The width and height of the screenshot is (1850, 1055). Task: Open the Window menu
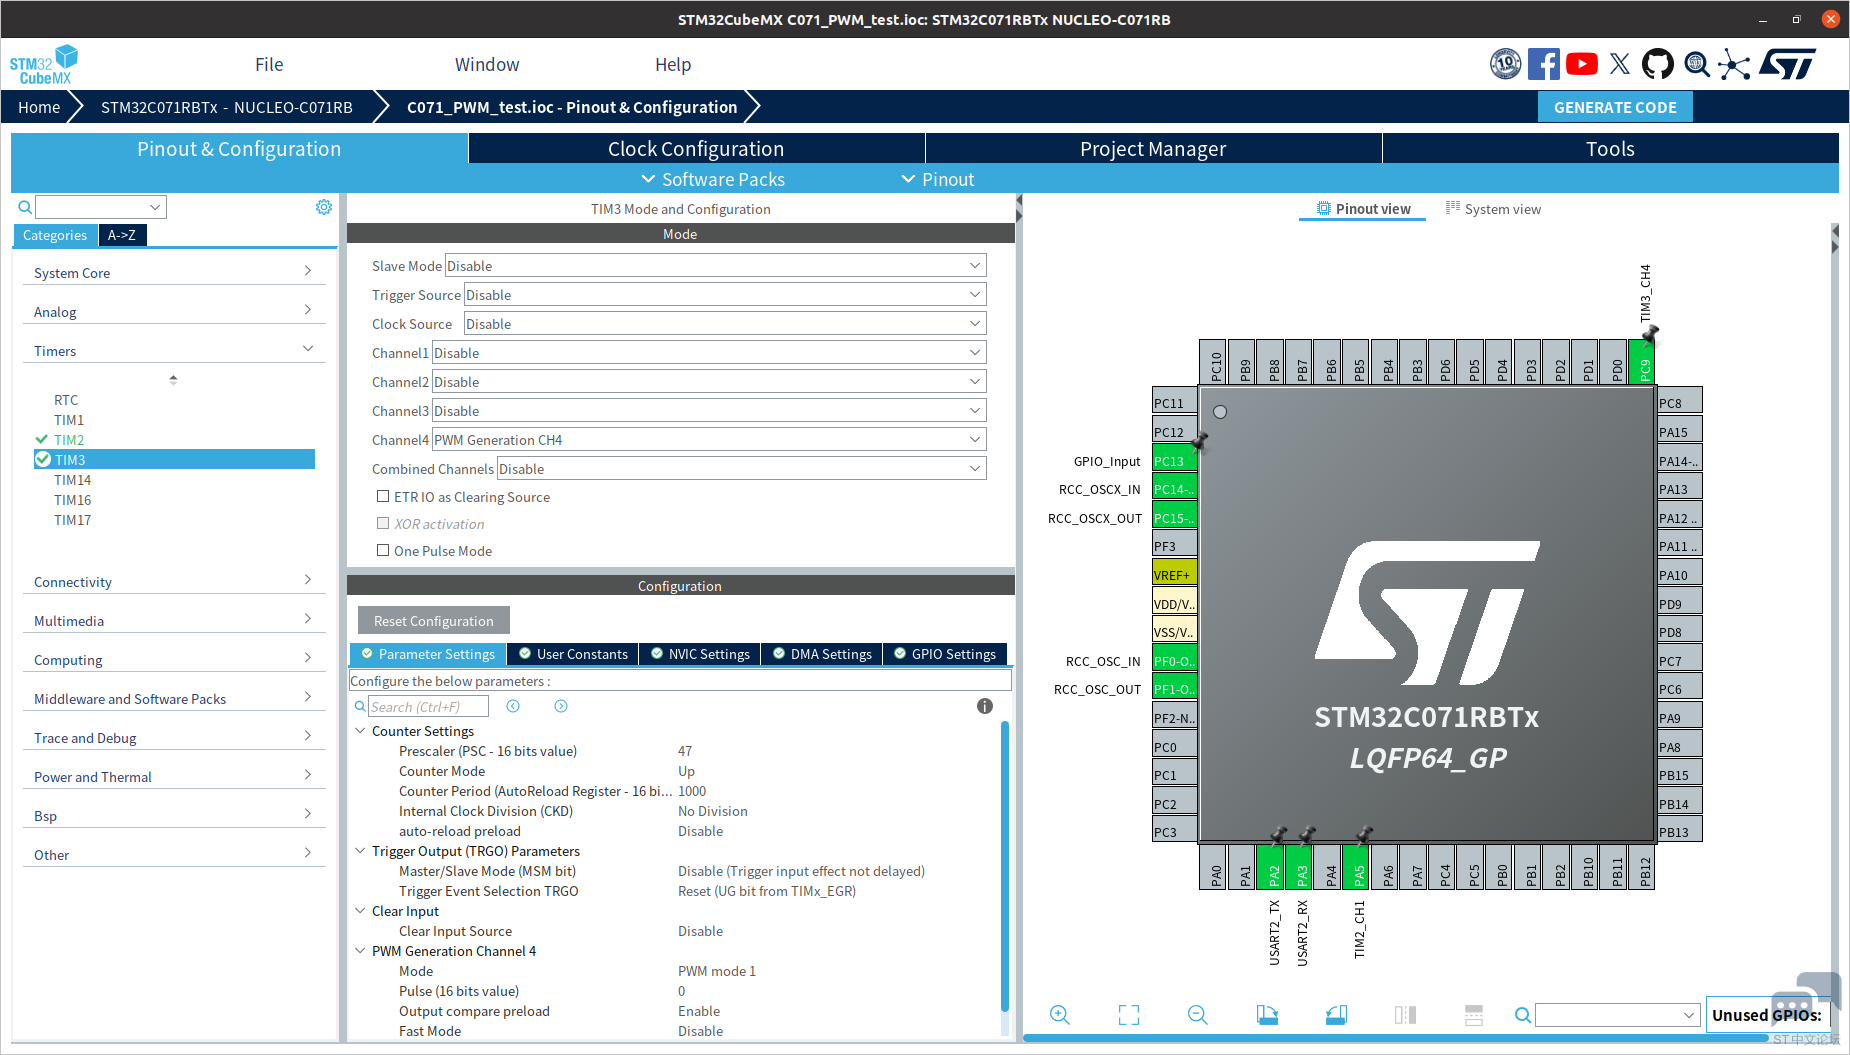487,64
